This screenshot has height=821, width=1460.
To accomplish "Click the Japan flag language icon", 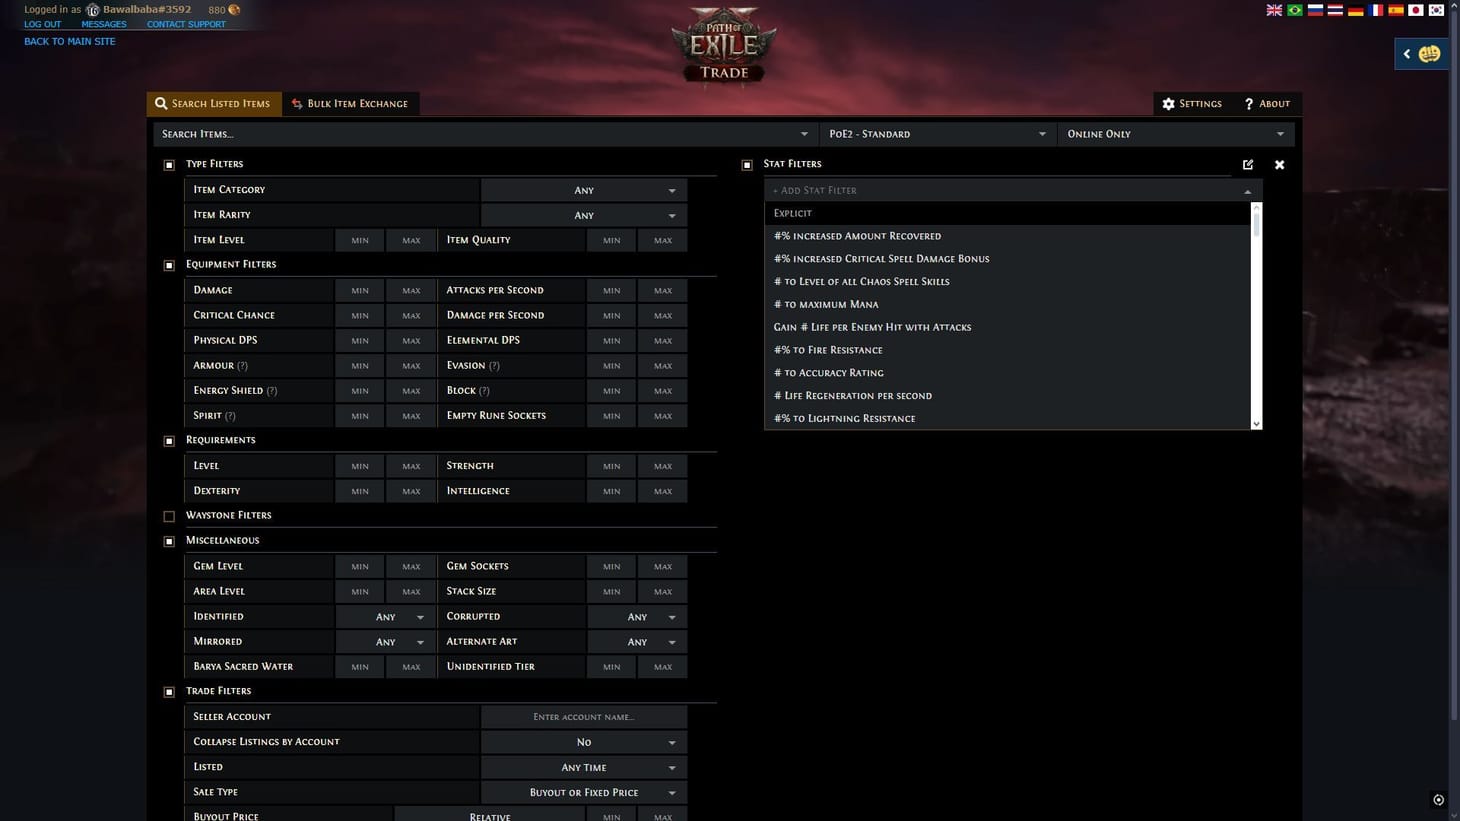I will pyautogui.click(x=1416, y=9).
